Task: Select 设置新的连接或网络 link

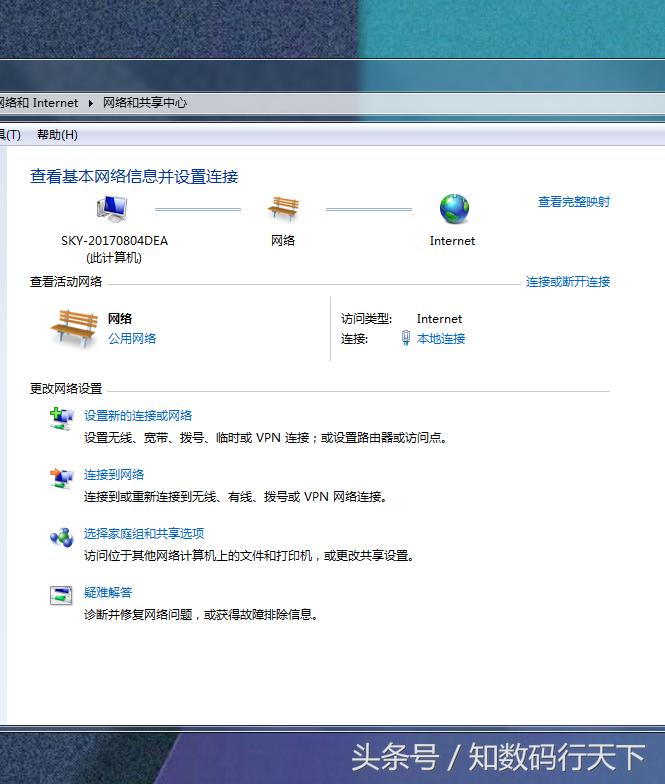Action: (x=138, y=416)
